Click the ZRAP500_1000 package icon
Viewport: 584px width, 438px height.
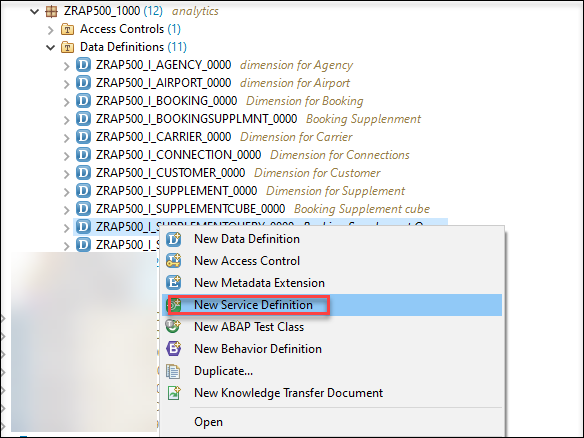tap(51, 12)
